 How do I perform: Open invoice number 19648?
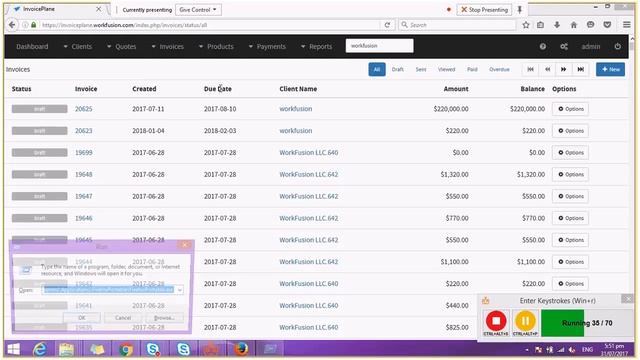(84, 174)
